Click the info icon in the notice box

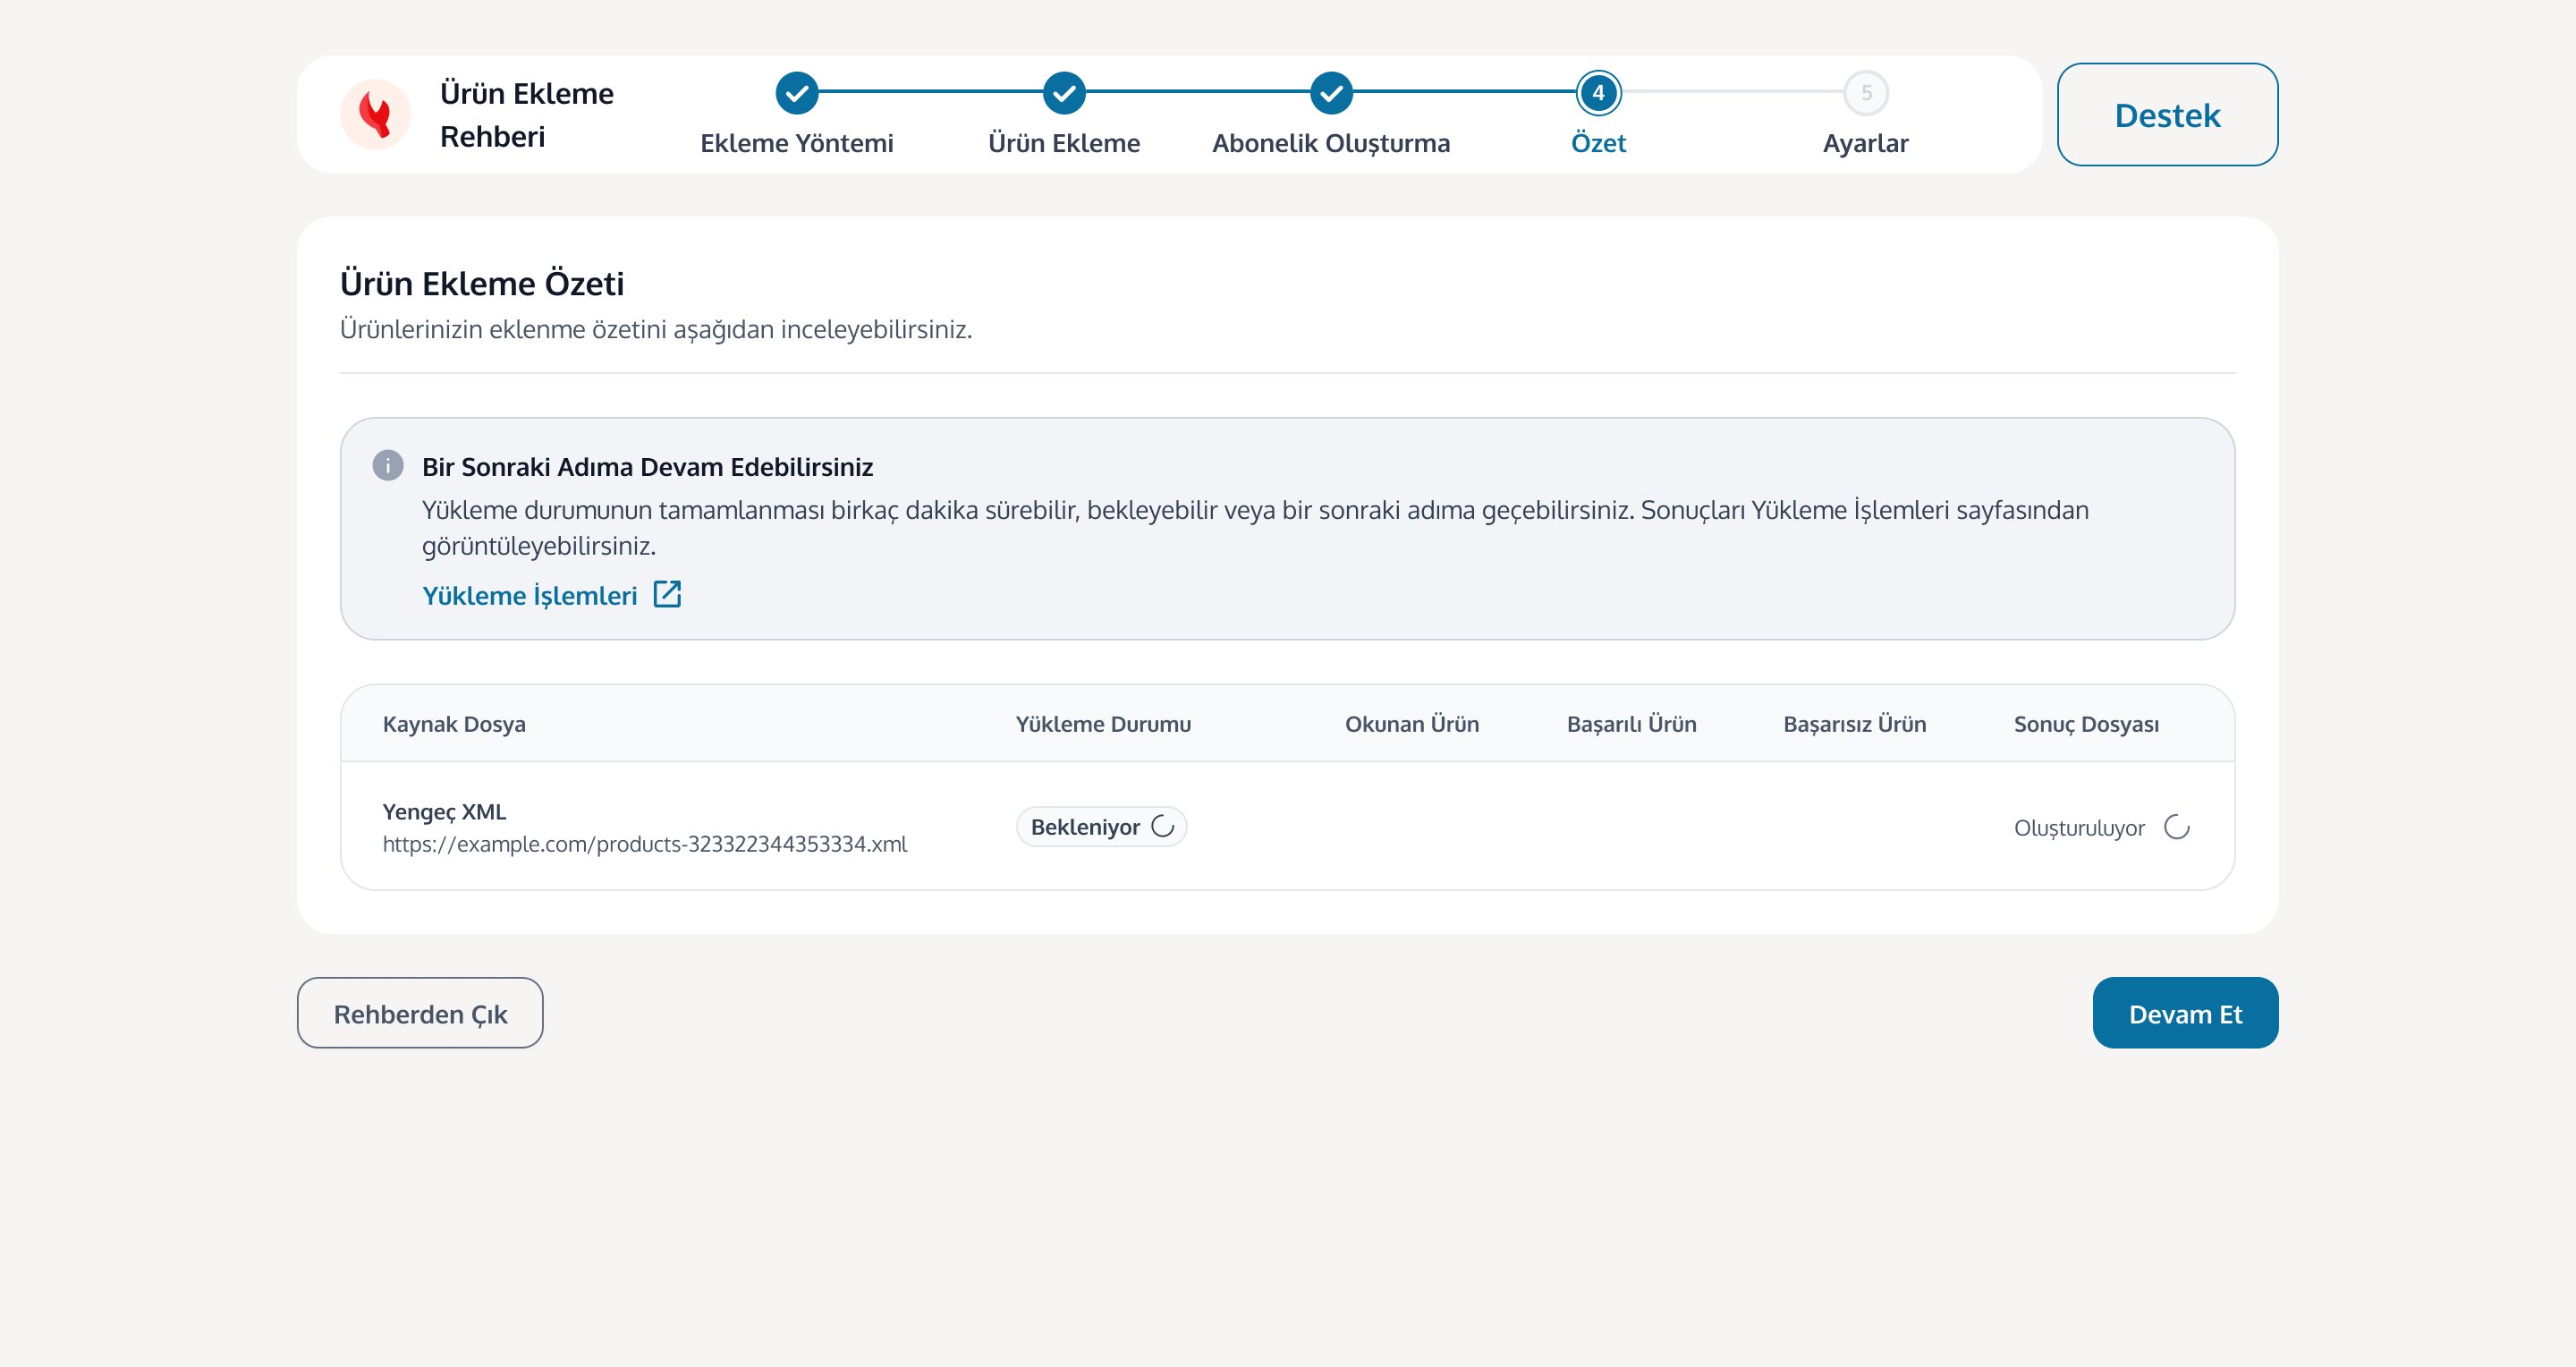tap(388, 465)
